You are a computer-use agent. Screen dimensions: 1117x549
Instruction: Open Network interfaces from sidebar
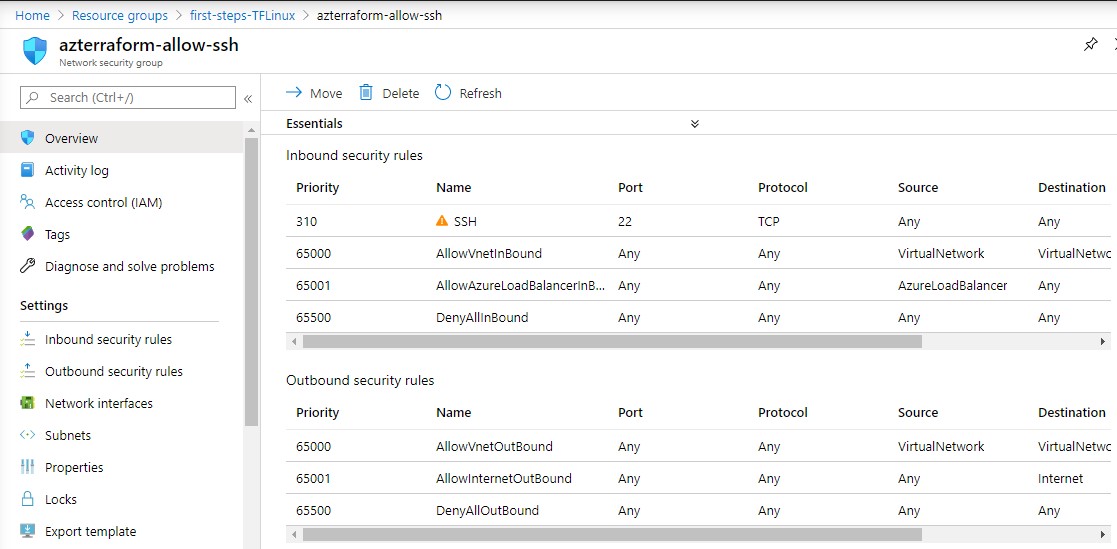point(98,403)
